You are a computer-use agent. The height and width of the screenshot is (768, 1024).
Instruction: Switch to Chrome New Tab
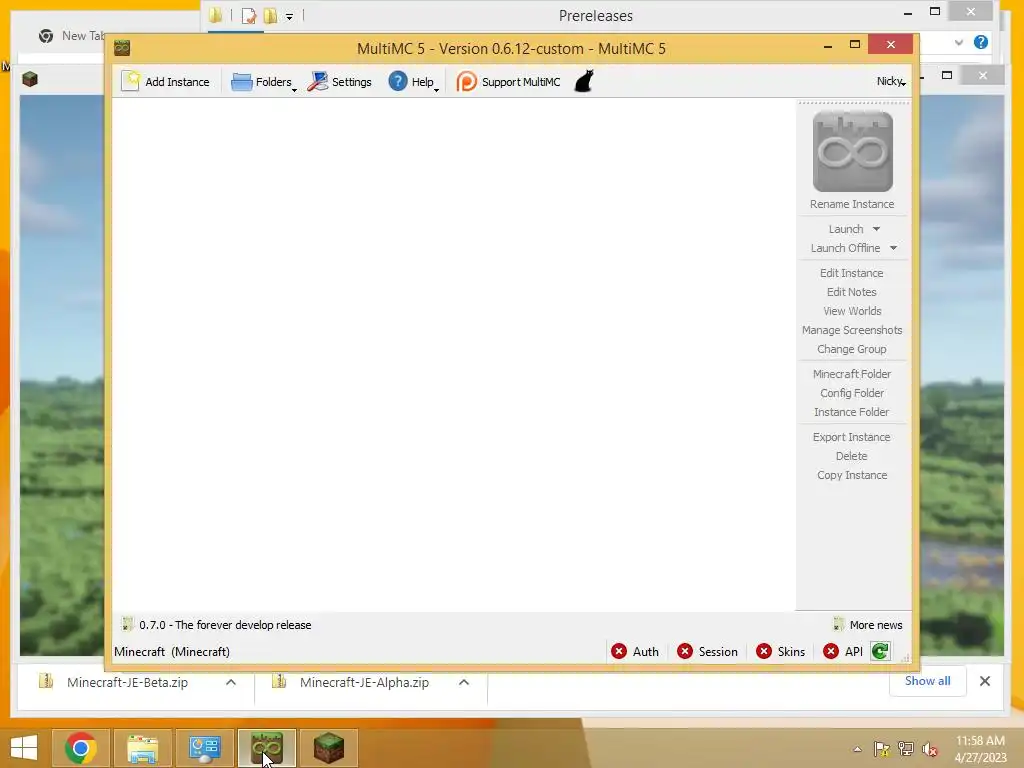tap(72, 36)
